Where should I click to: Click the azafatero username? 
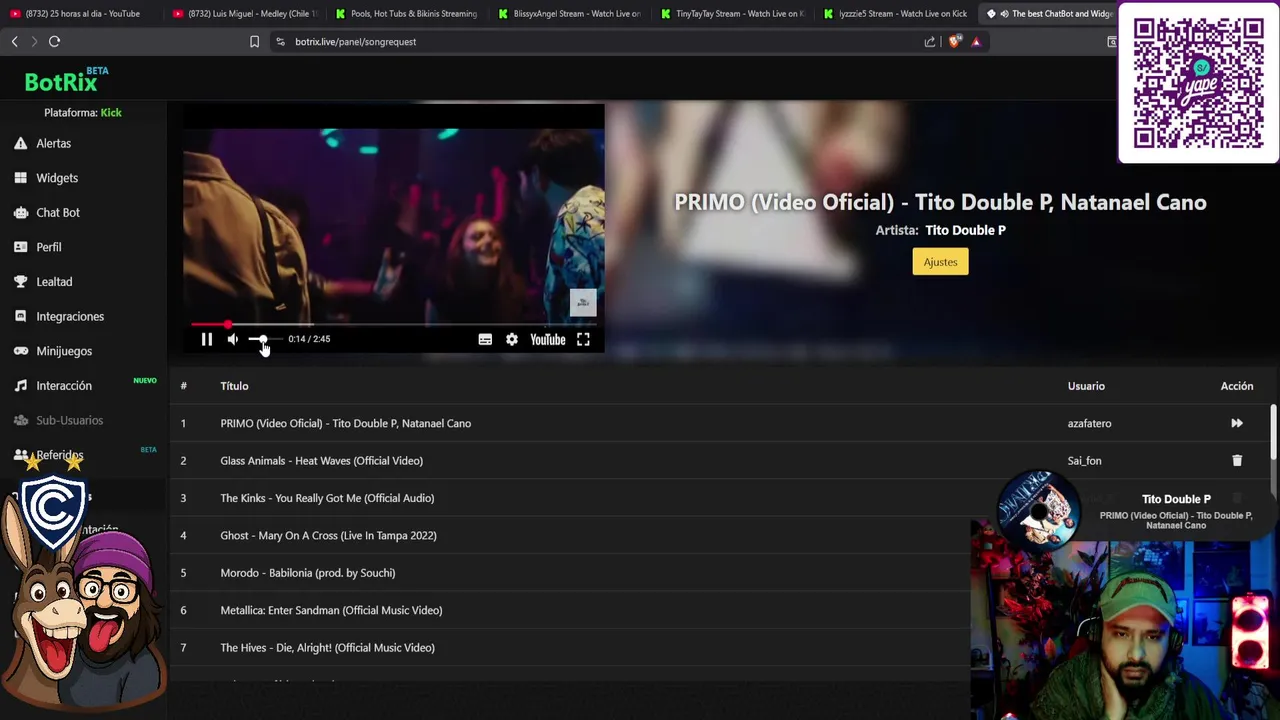point(1089,423)
